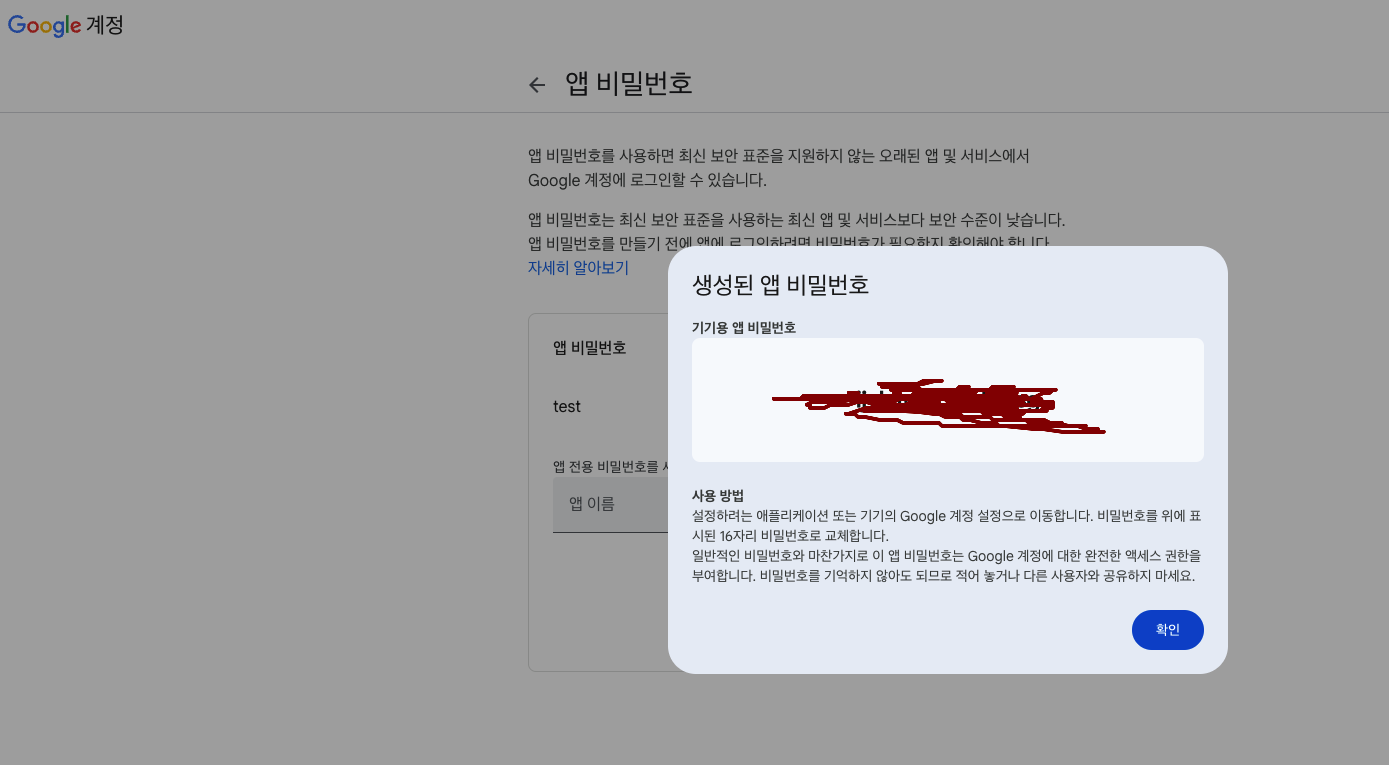Click the 사용 방법 heading
The width and height of the screenshot is (1389, 765).
pos(718,496)
